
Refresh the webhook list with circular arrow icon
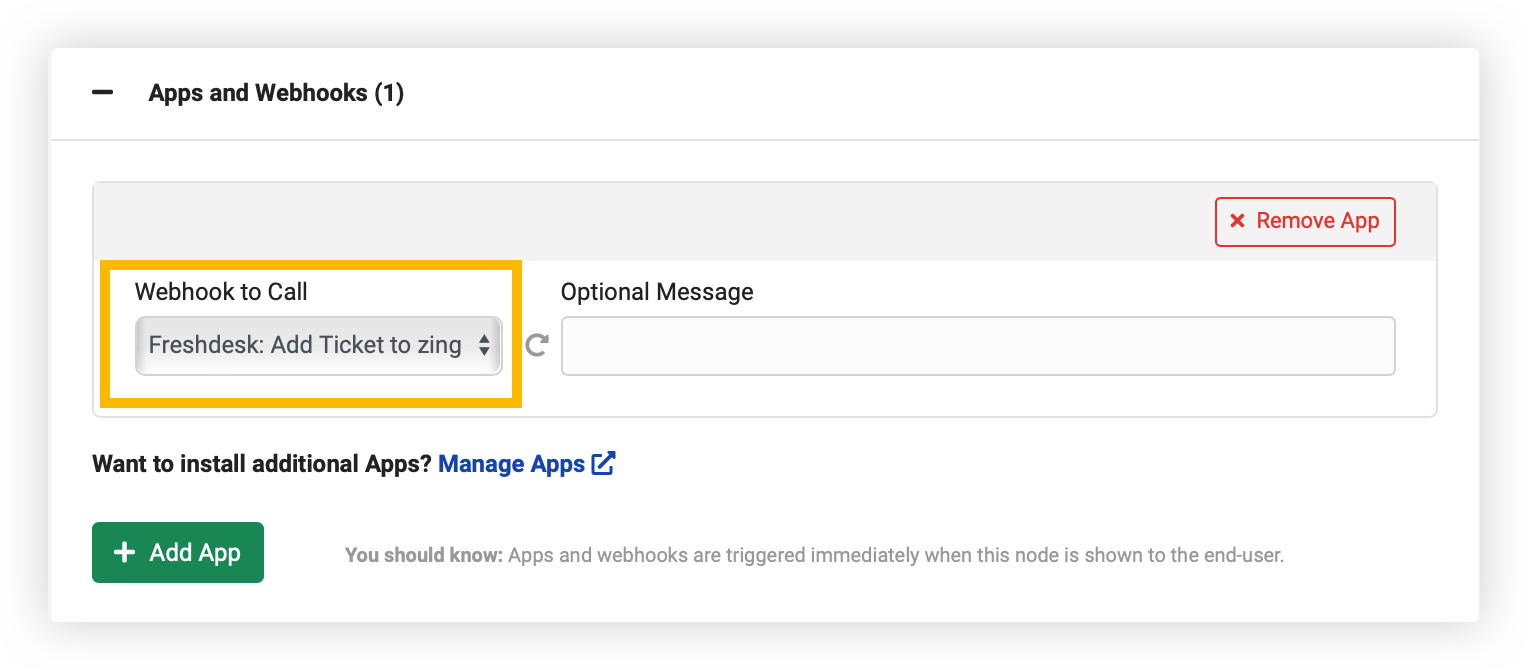tap(537, 346)
